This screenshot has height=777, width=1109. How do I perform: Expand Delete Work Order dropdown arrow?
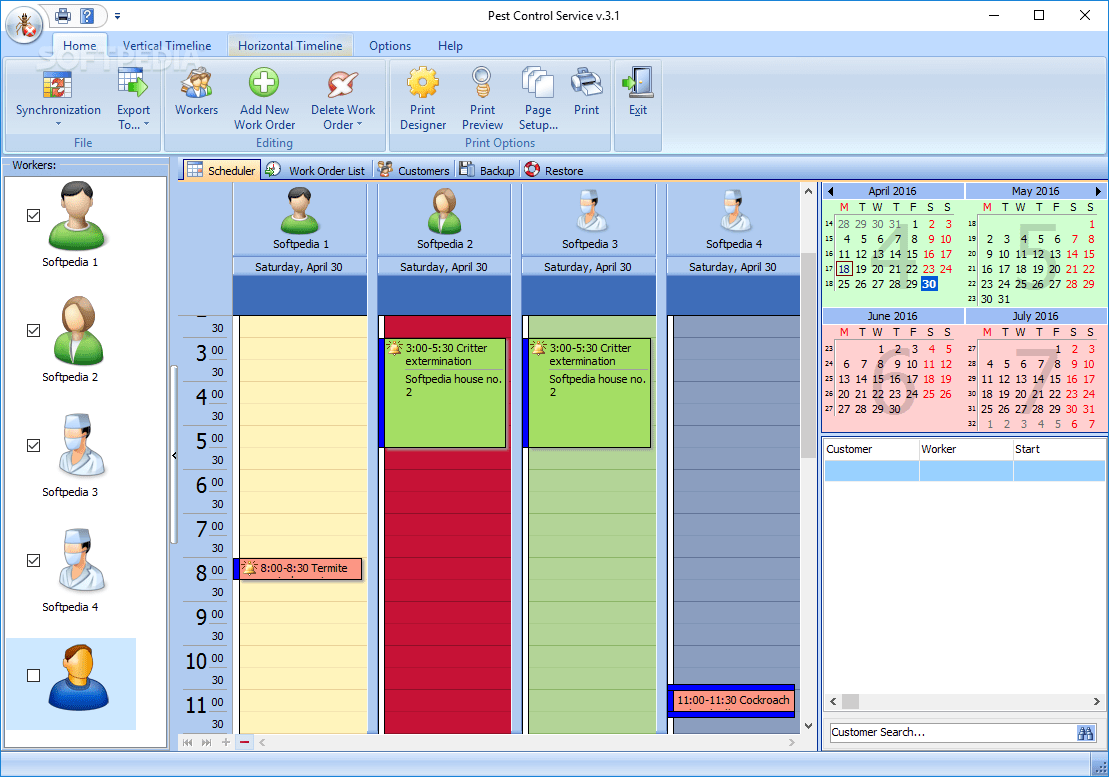click(x=359, y=124)
